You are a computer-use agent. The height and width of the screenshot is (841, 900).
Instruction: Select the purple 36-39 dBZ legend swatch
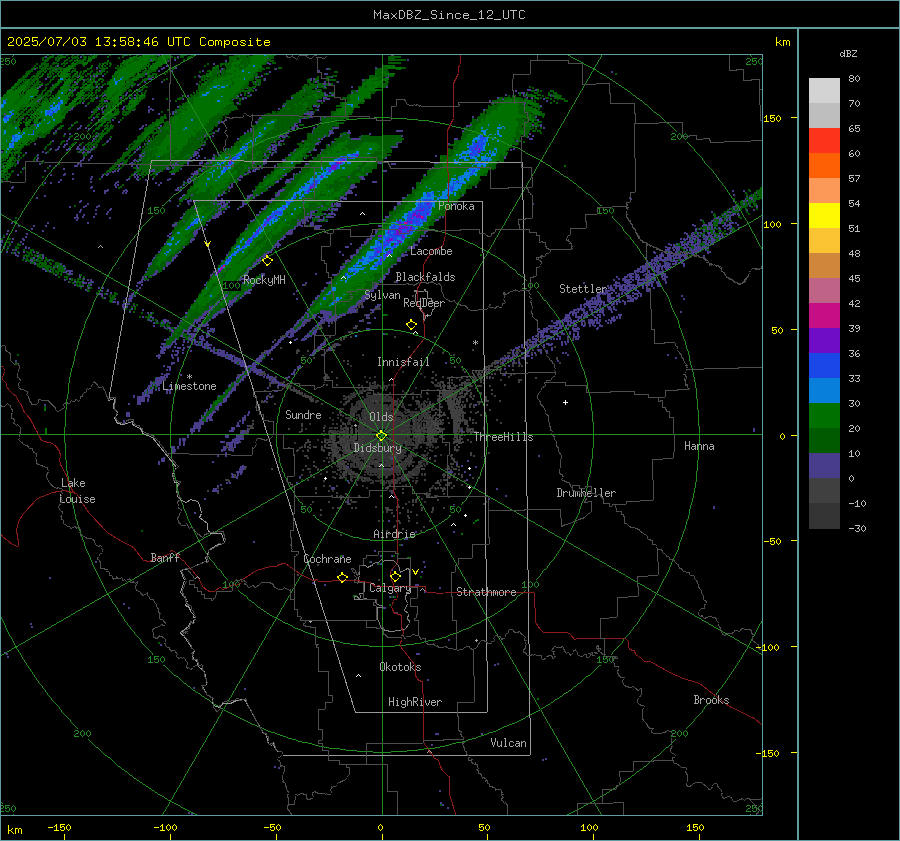pos(824,341)
